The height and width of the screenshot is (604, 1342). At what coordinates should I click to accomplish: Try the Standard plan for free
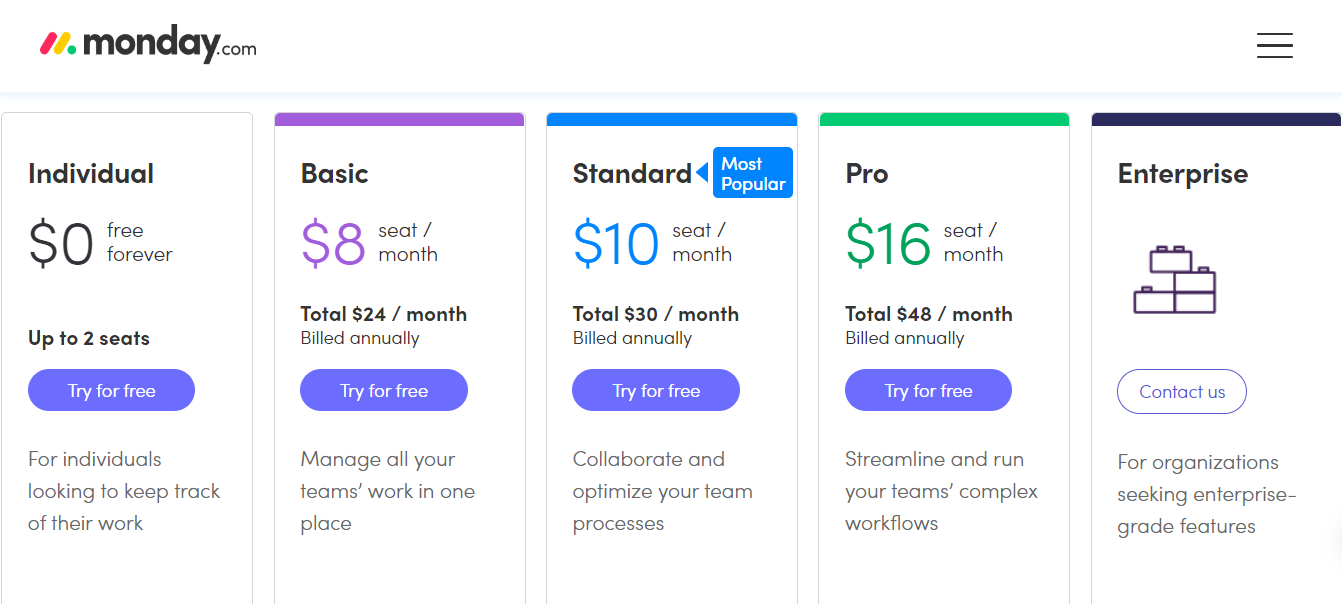click(655, 390)
